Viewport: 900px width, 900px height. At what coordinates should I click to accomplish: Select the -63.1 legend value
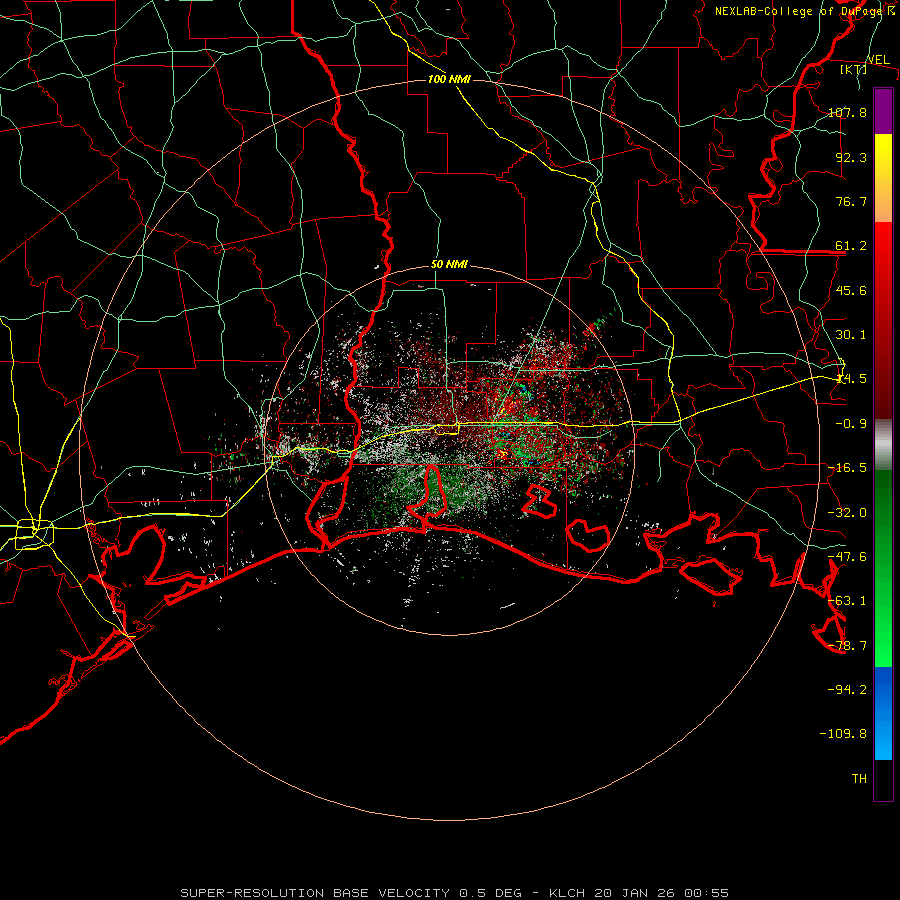tap(847, 601)
